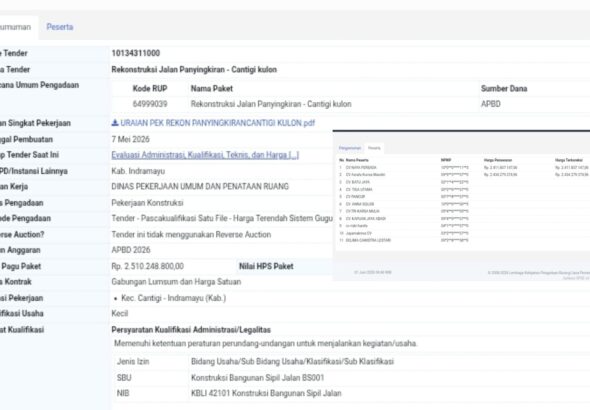Viewport: 590px width, 410px height.
Task: Click the DINAS PEKERJAAN UMUM DAN PENATAAN RUANG text
Action: [200, 187]
